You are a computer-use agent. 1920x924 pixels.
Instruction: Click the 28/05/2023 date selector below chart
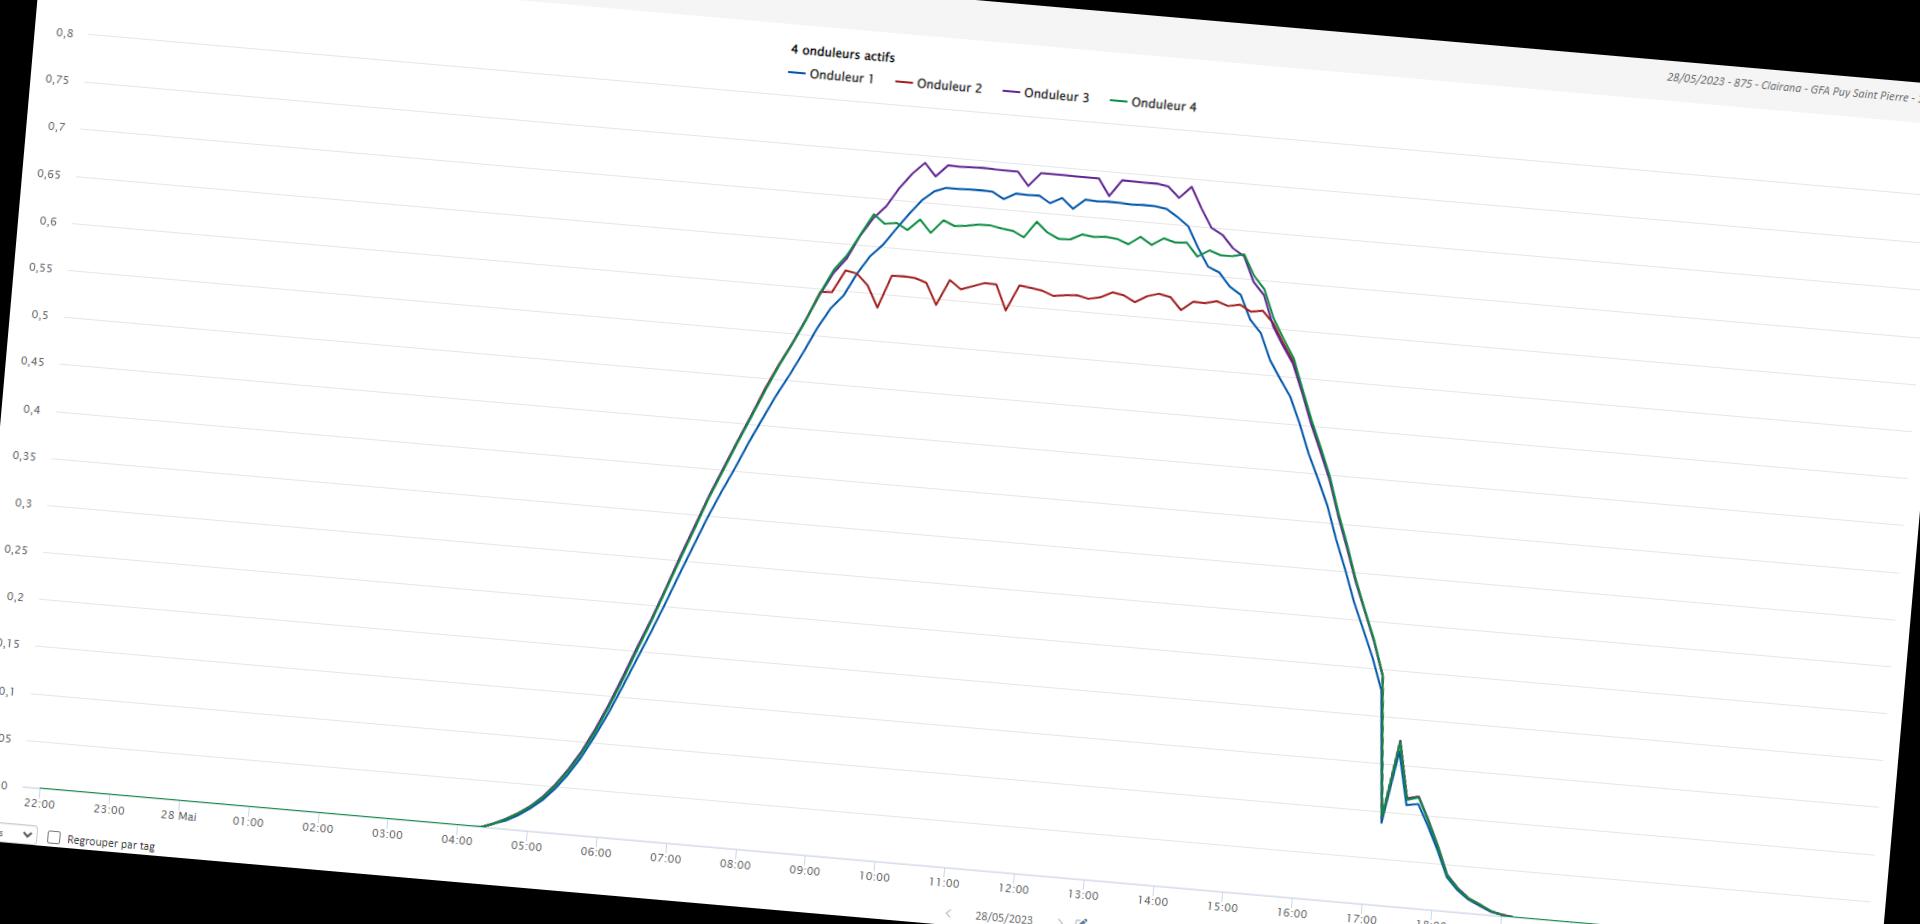(1003, 917)
